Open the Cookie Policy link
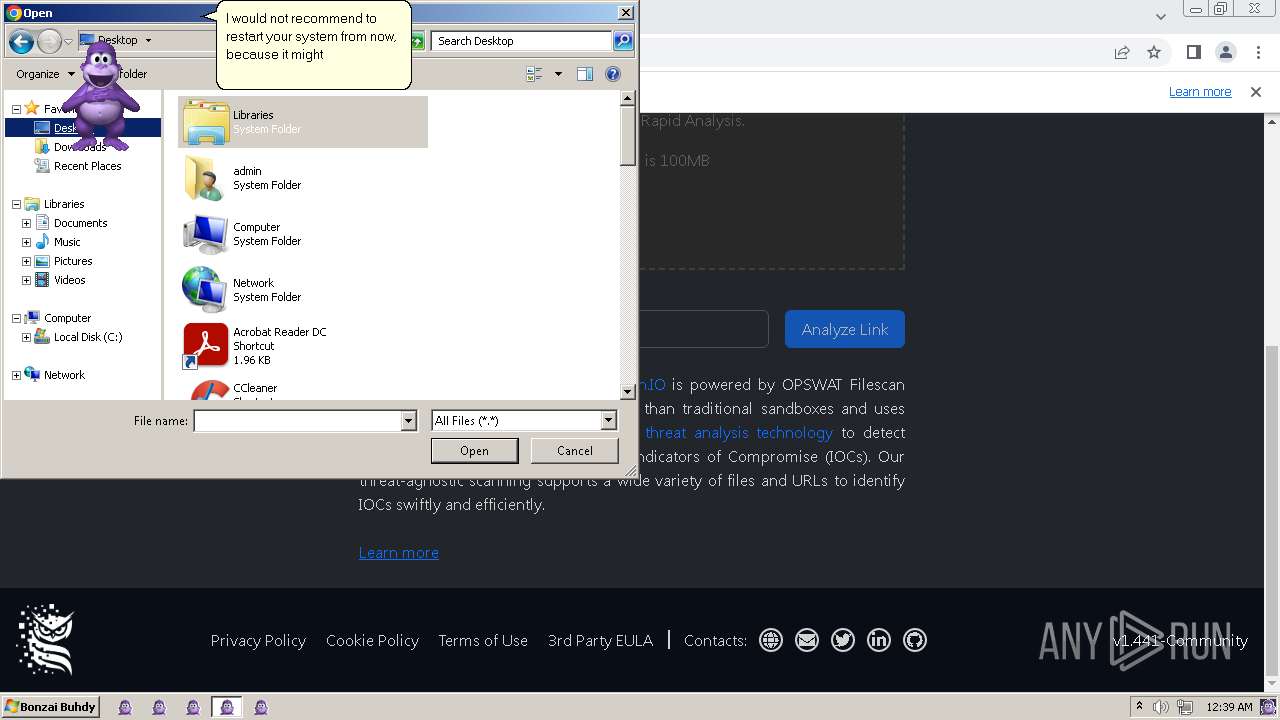 (x=372, y=640)
